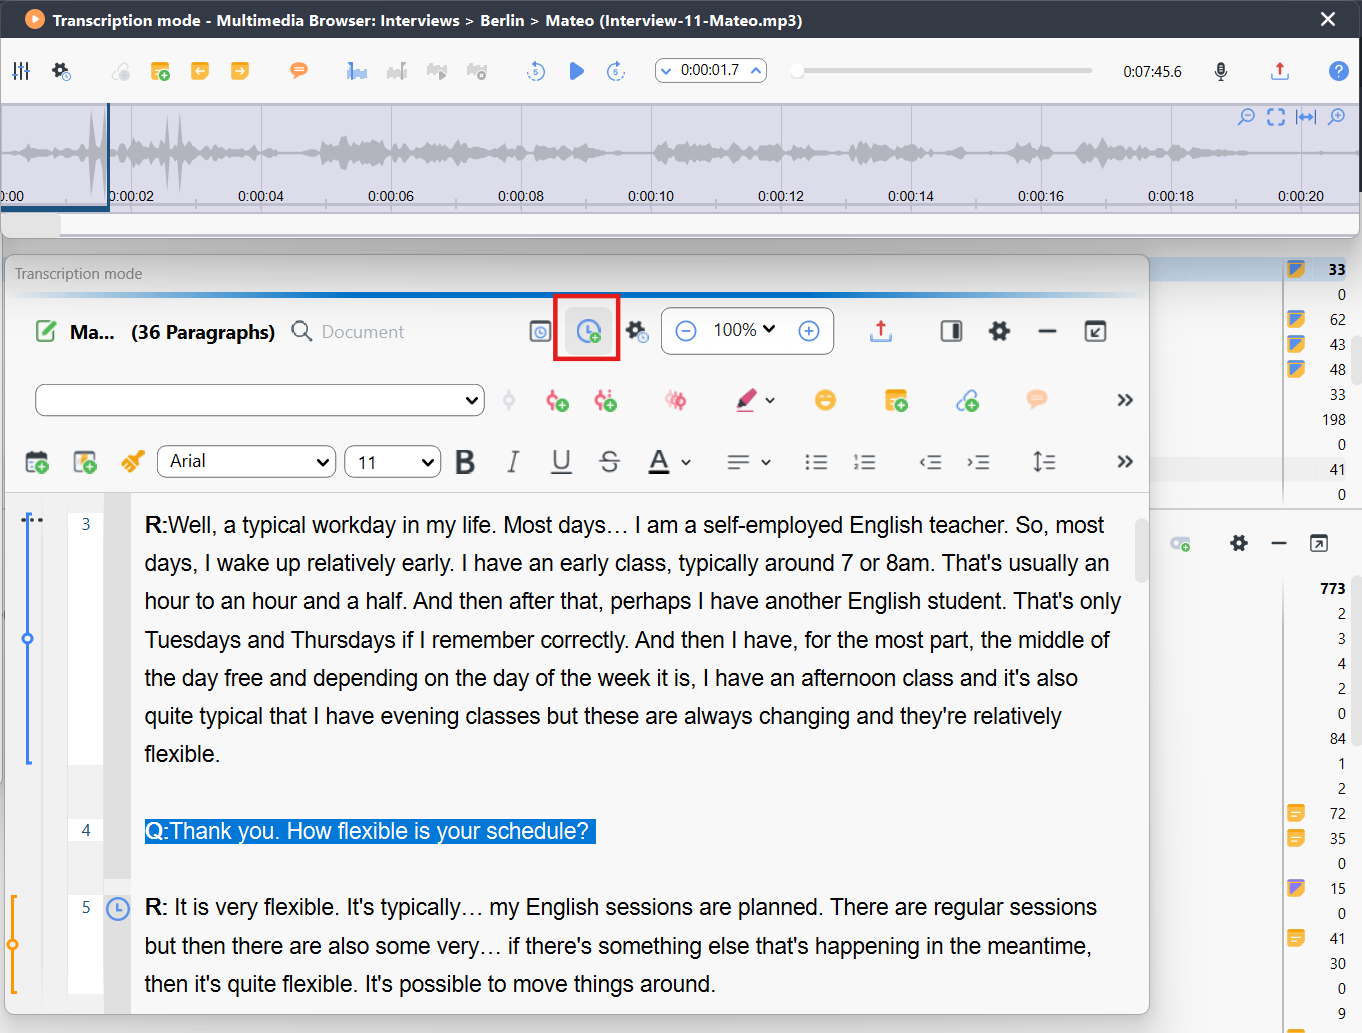Click the new timestamp icon in the transcript toolbar
Viewport: 1362px width, 1033px height.
(588, 331)
